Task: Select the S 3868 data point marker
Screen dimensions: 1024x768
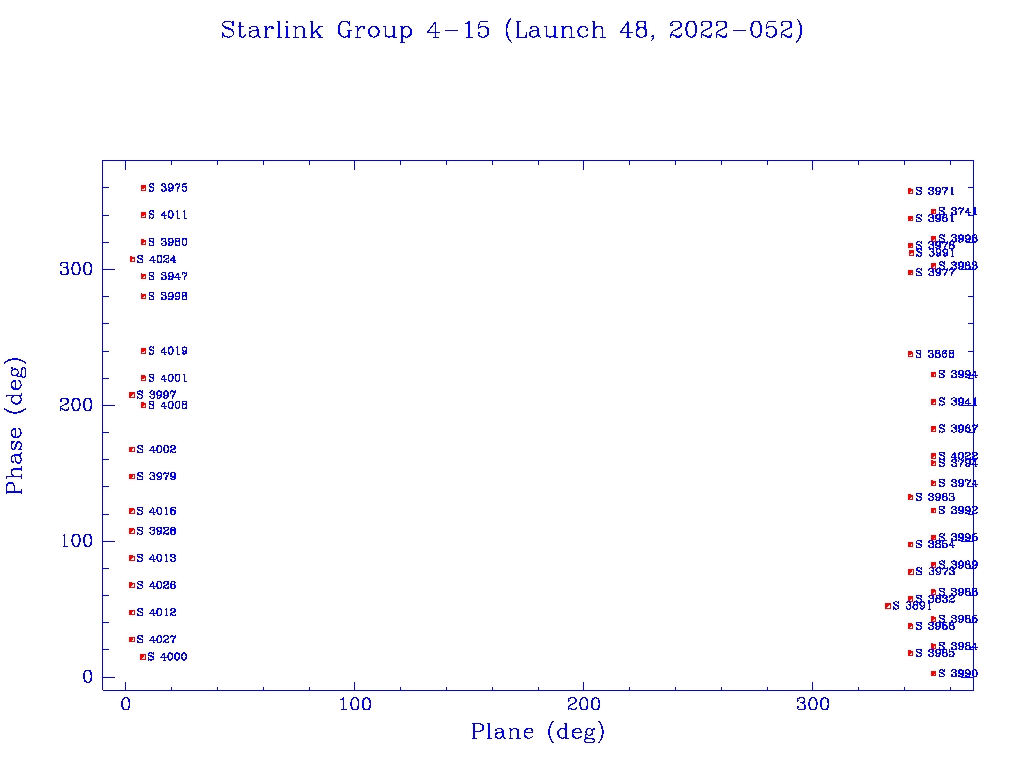Action: pos(910,354)
